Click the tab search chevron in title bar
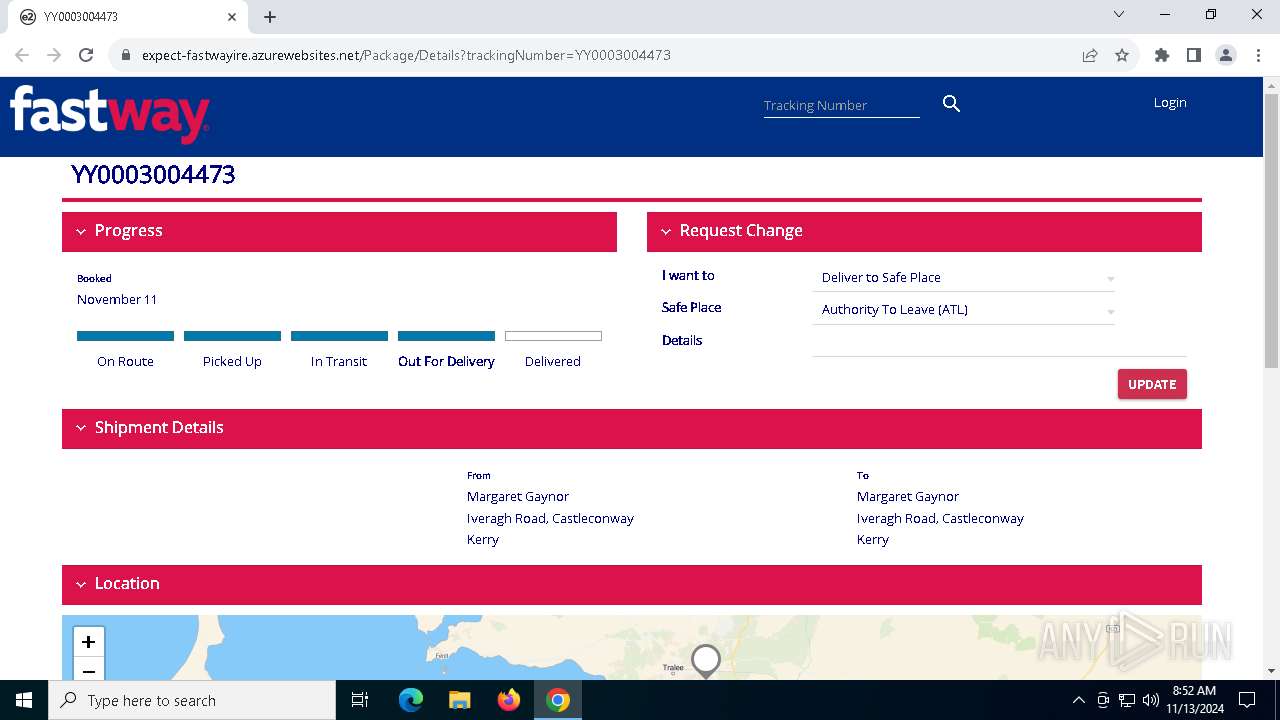This screenshot has height=720, width=1280. pos(1119,15)
